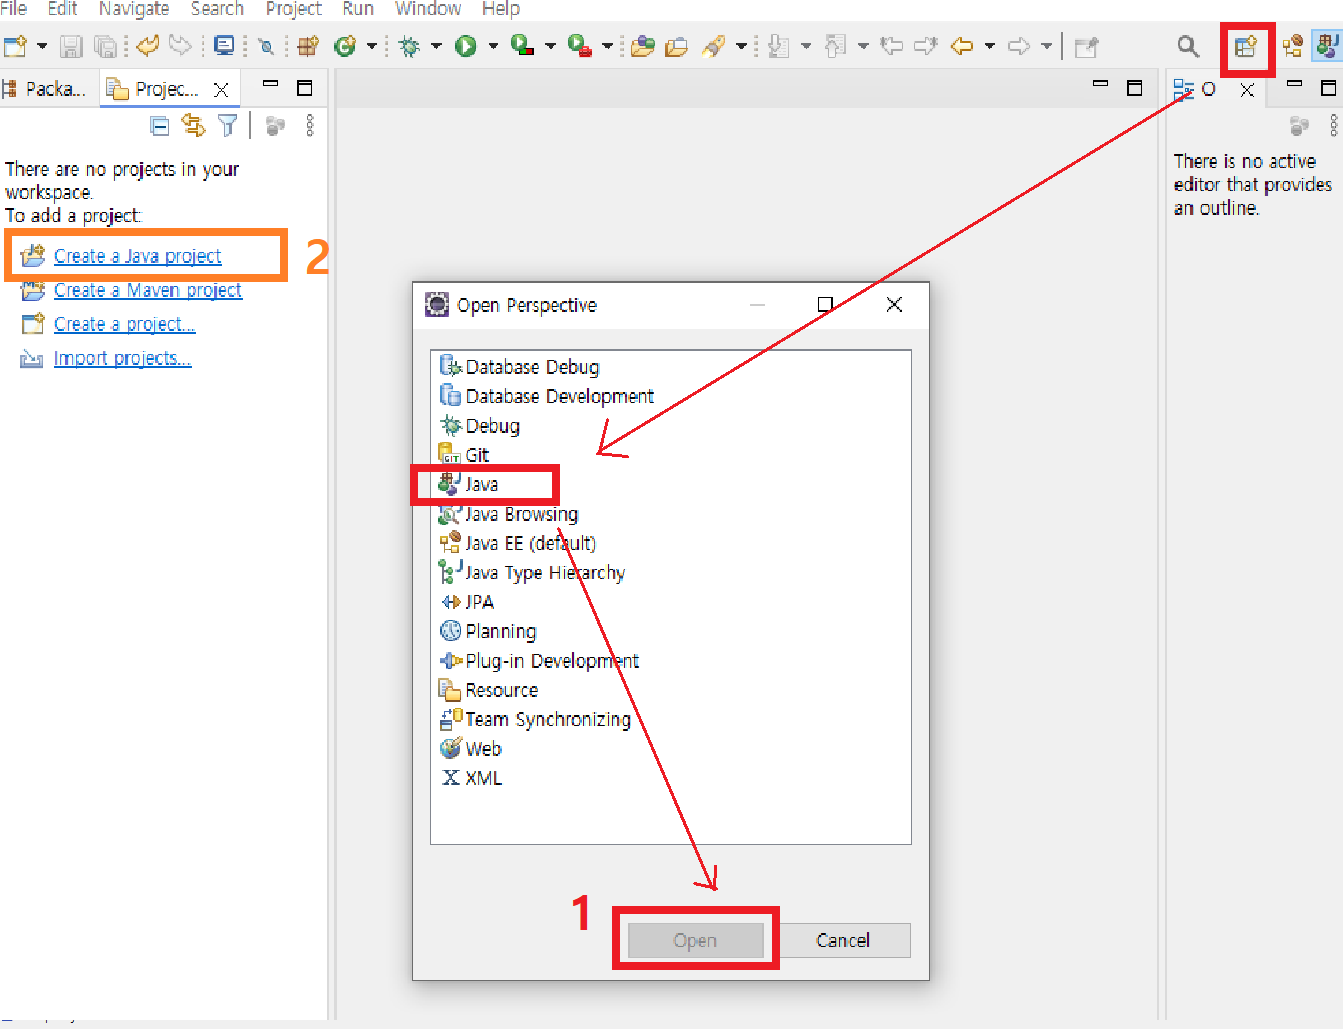The width and height of the screenshot is (1343, 1029).
Task: Open the Window menu
Action: click(428, 9)
